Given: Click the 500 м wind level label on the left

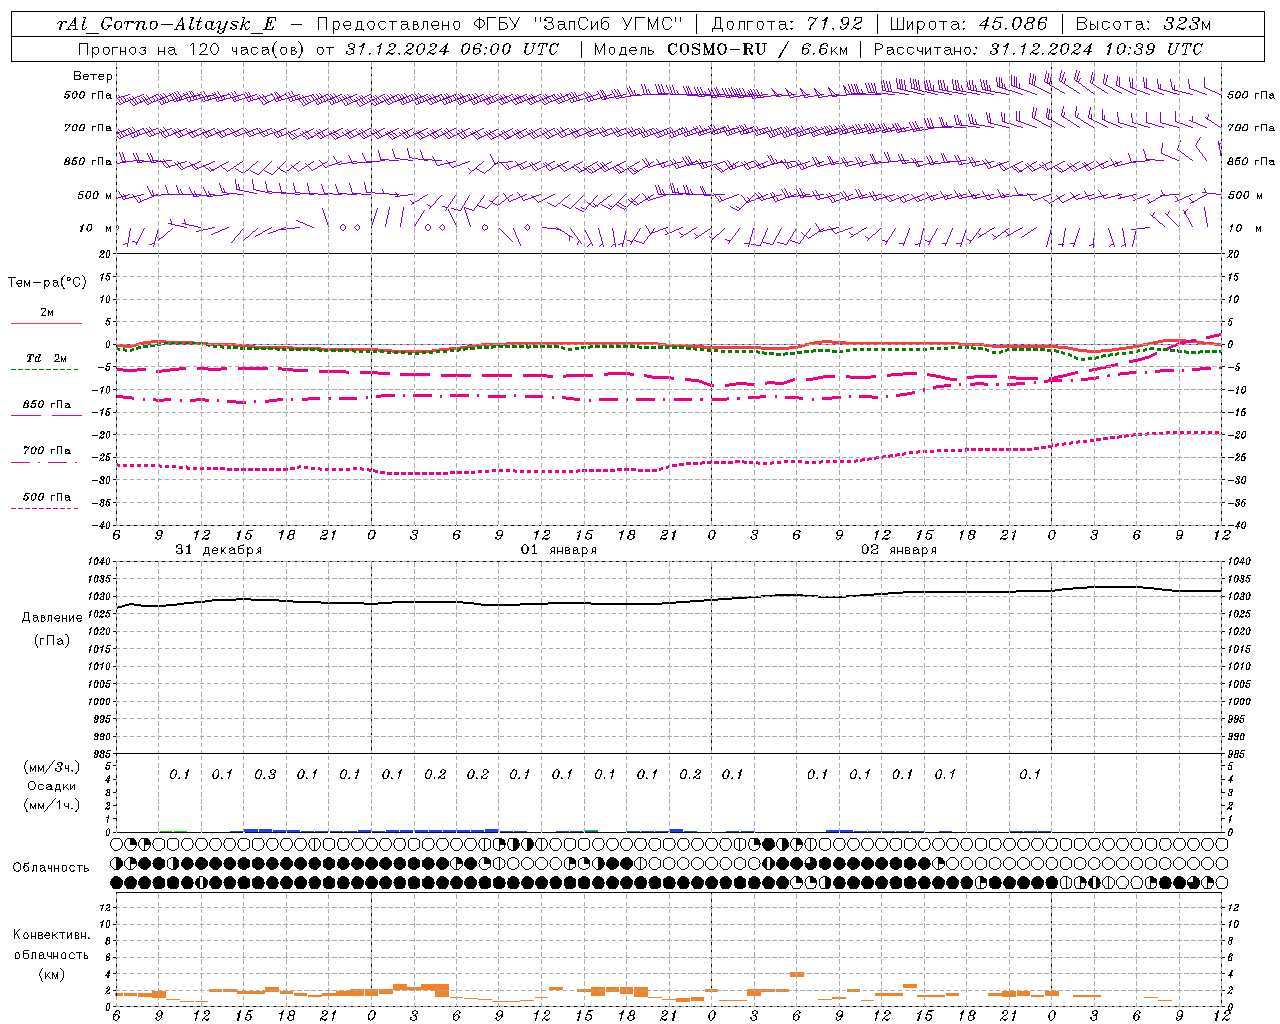Looking at the screenshot, I should coord(94,195).
